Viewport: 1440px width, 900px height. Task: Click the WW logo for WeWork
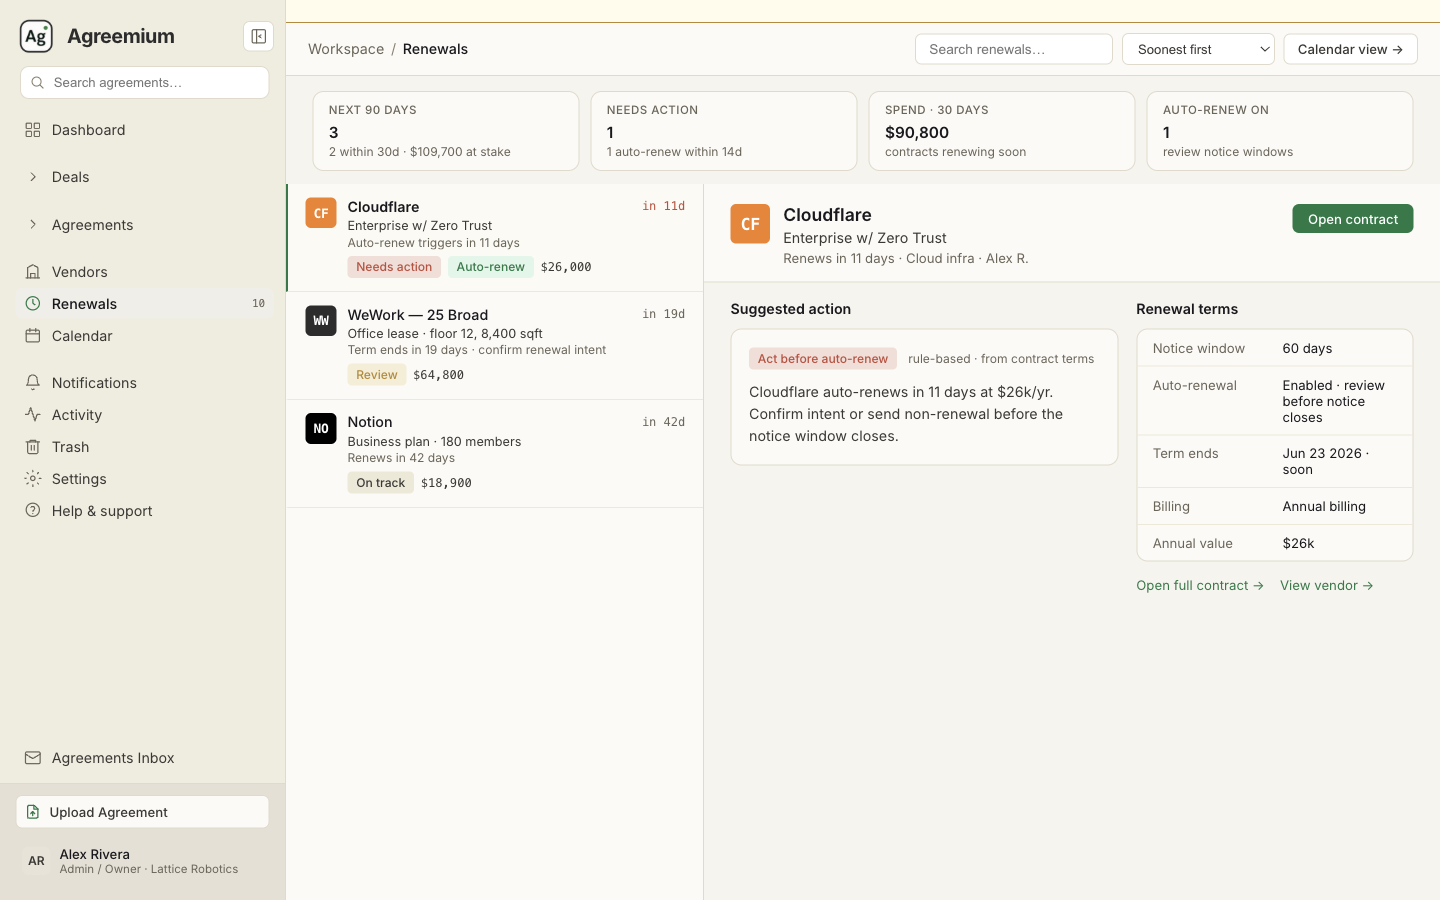[x=321, y=321]
